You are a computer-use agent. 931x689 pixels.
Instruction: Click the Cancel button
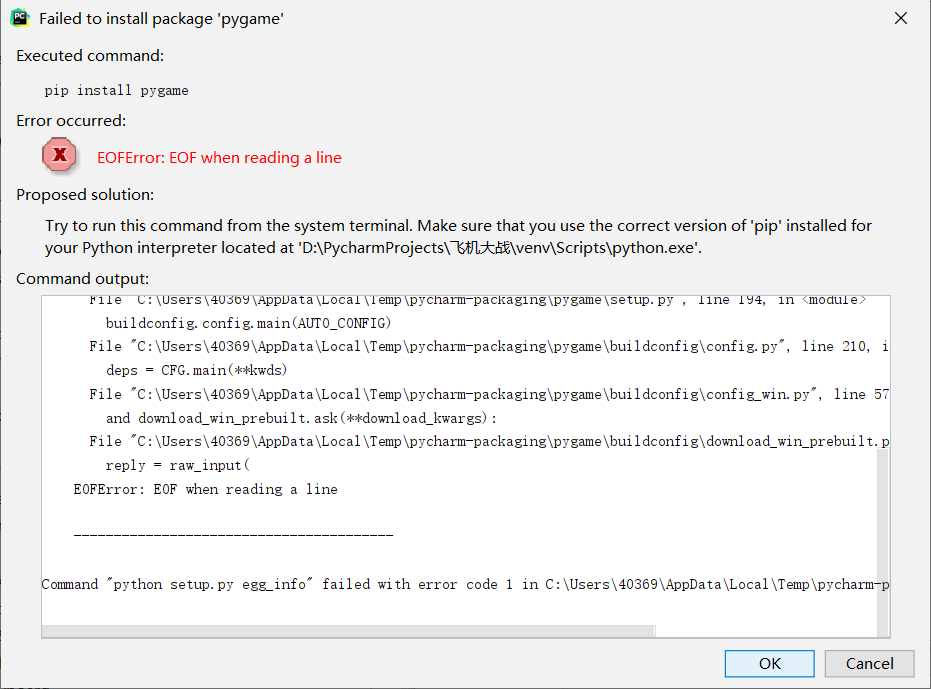(x=869, y=663)
